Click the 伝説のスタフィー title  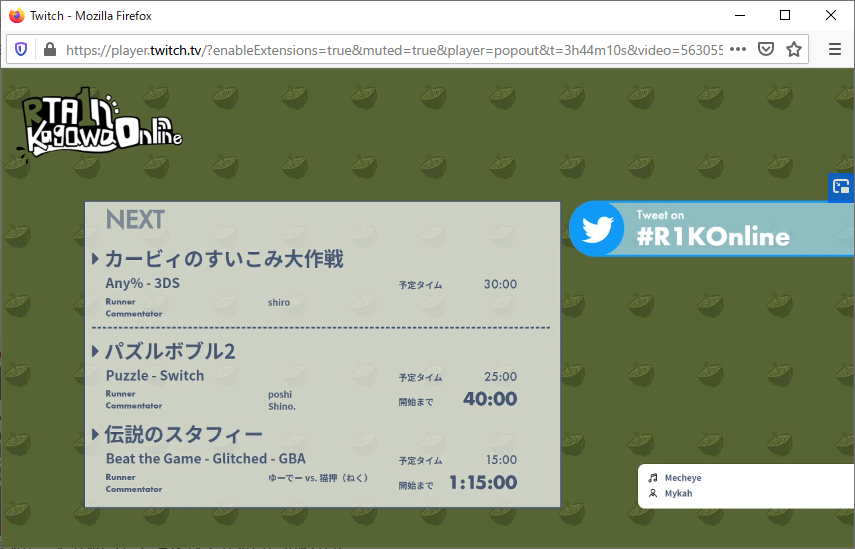point(184,435)
